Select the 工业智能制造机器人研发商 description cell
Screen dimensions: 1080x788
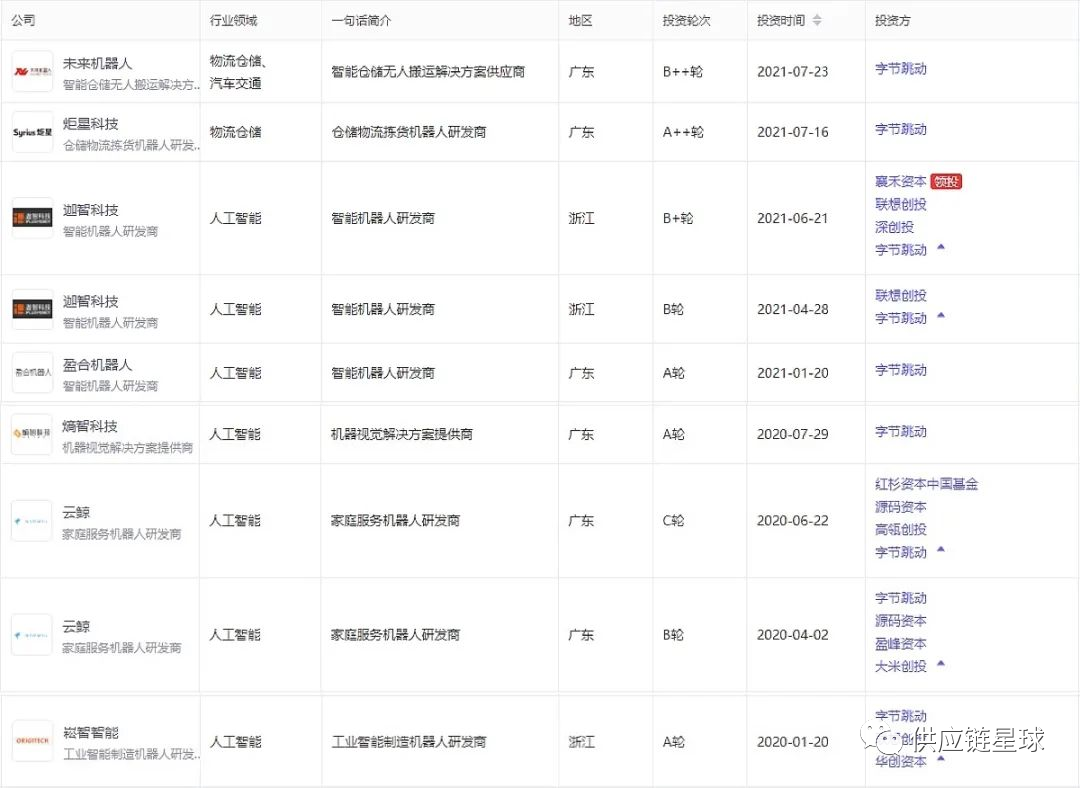tap(408, 741)
